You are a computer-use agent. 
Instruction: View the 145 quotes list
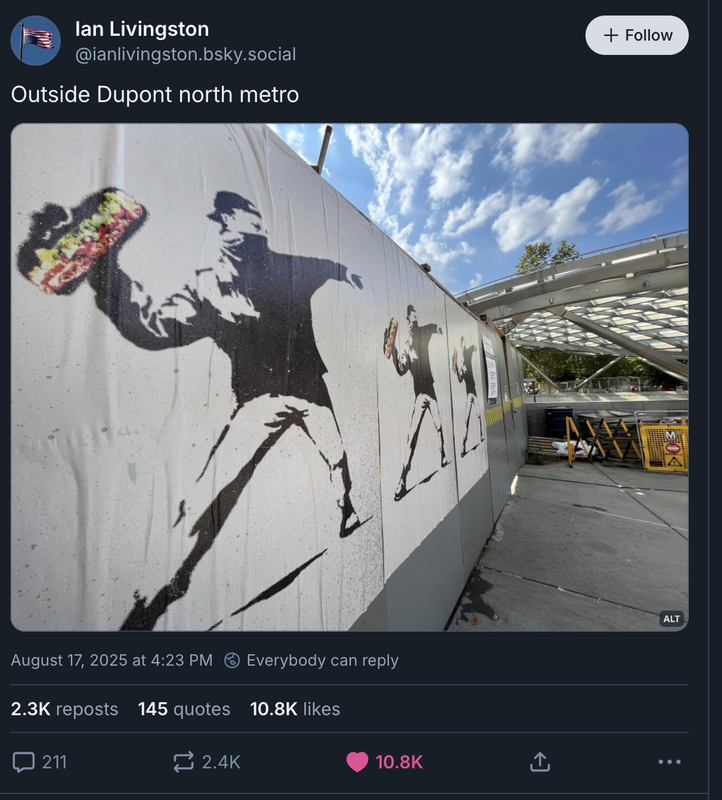(x=184, y=709)
